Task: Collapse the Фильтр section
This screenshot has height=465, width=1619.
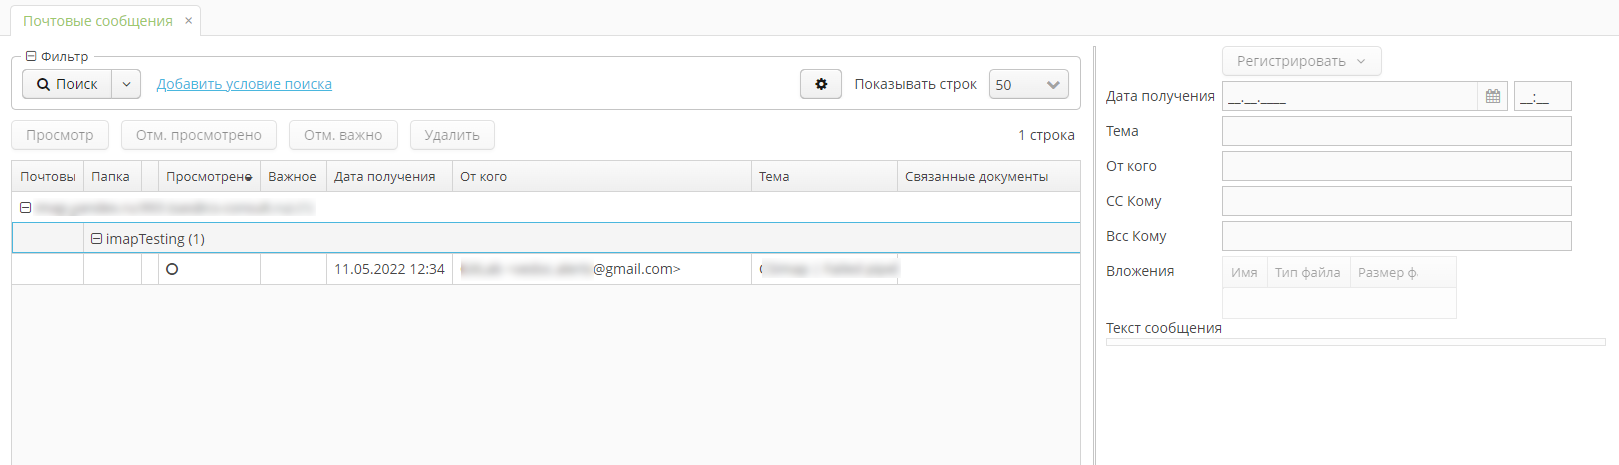Action: tap(31, 57)
